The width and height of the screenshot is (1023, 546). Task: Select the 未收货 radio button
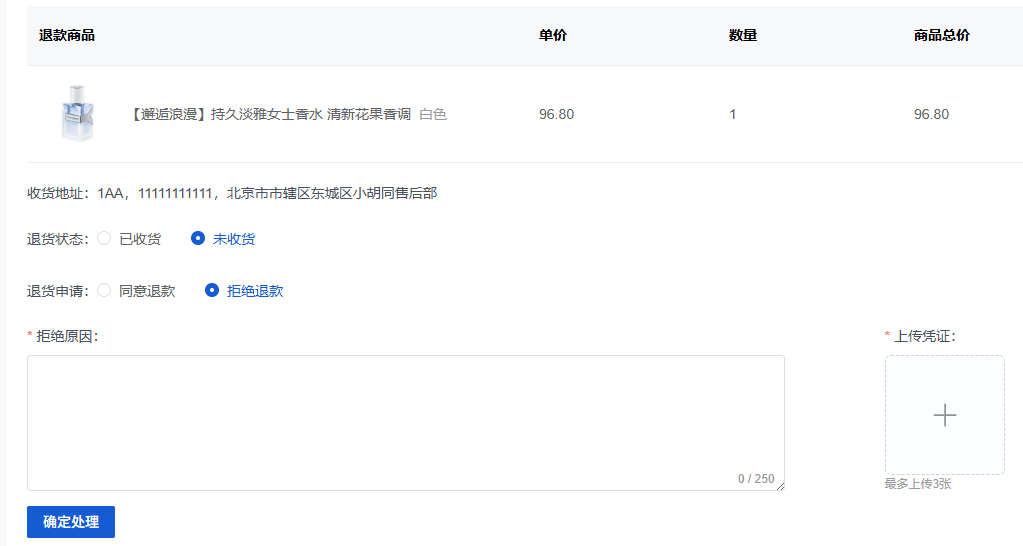198,239
